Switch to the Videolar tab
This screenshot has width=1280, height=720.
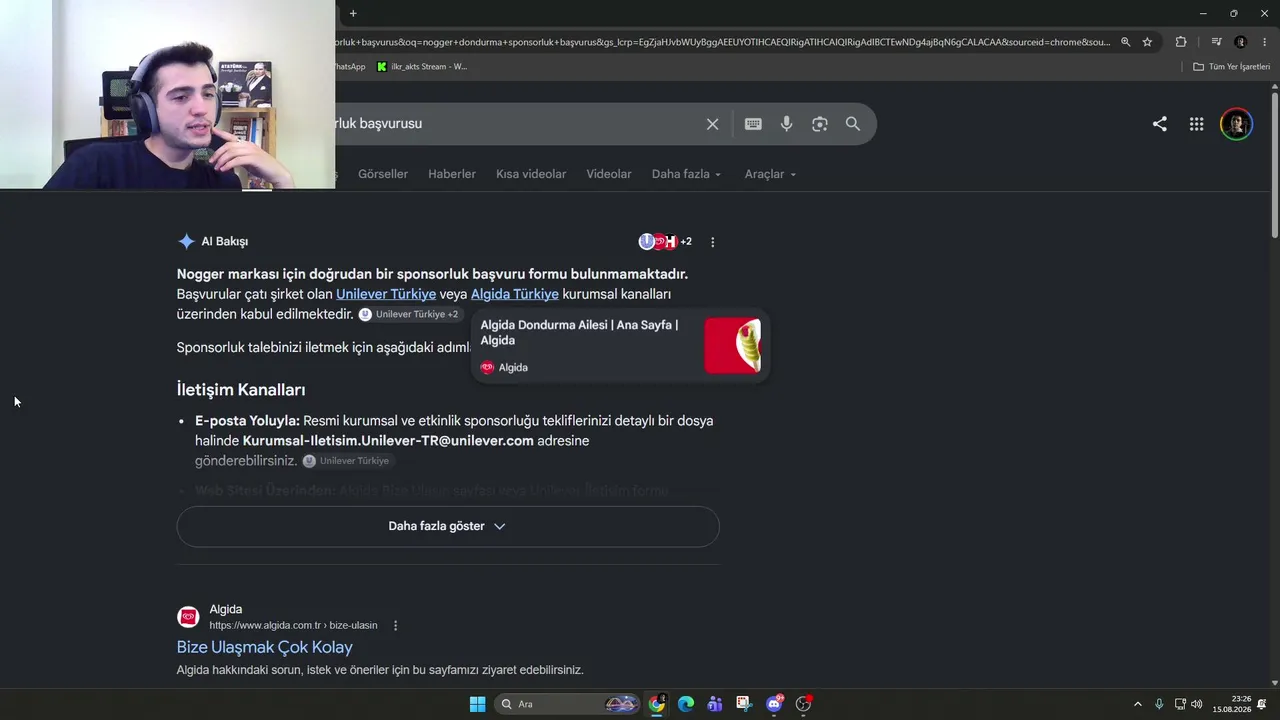coord(609,174)
